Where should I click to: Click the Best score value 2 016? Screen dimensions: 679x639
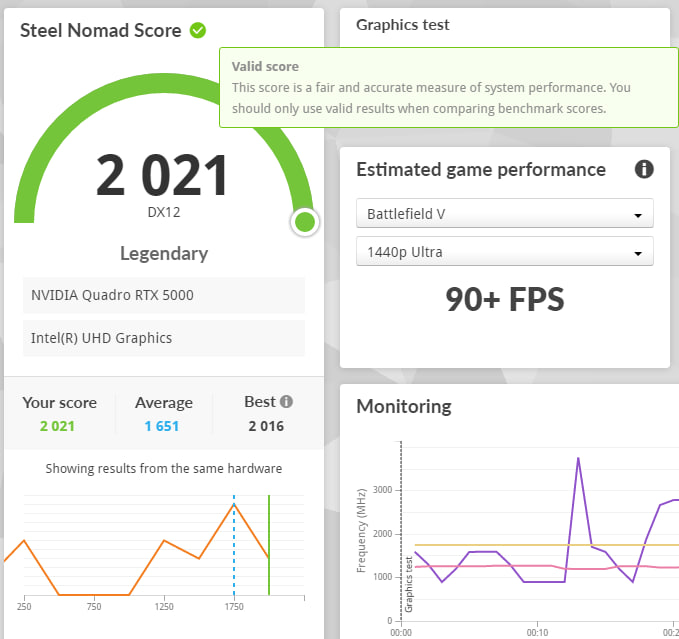[265, 426]
